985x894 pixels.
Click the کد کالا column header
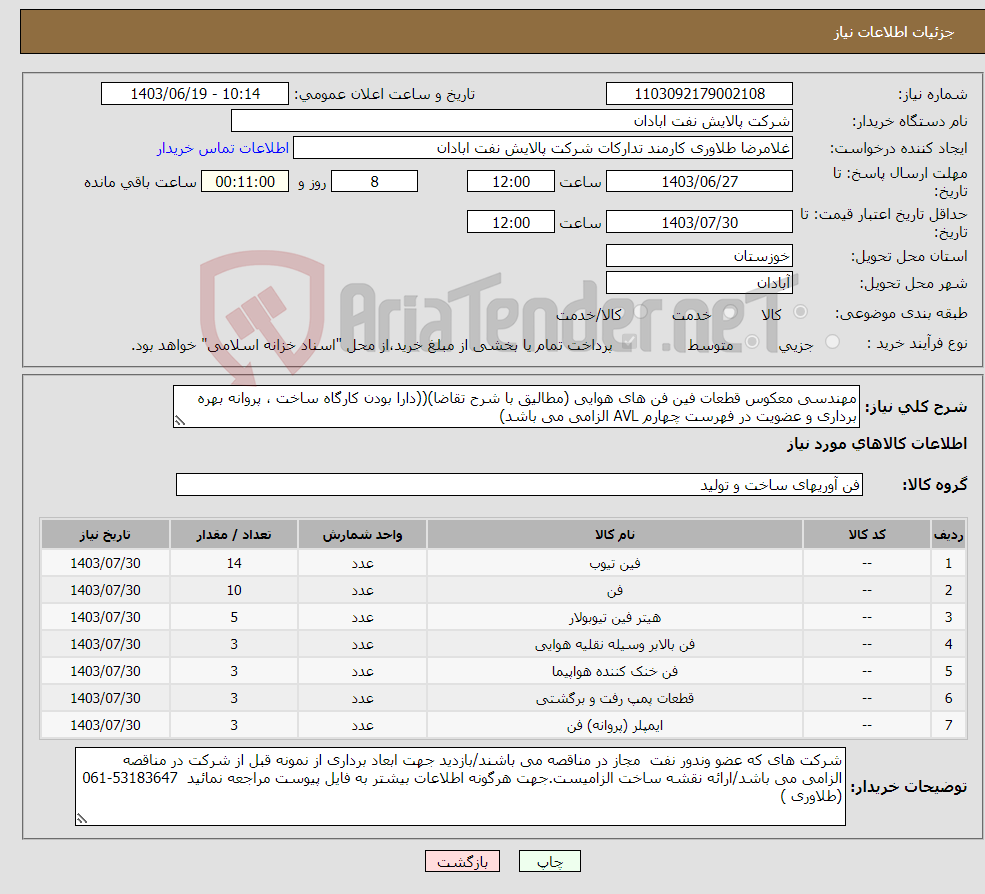click(x=867, y=535)
